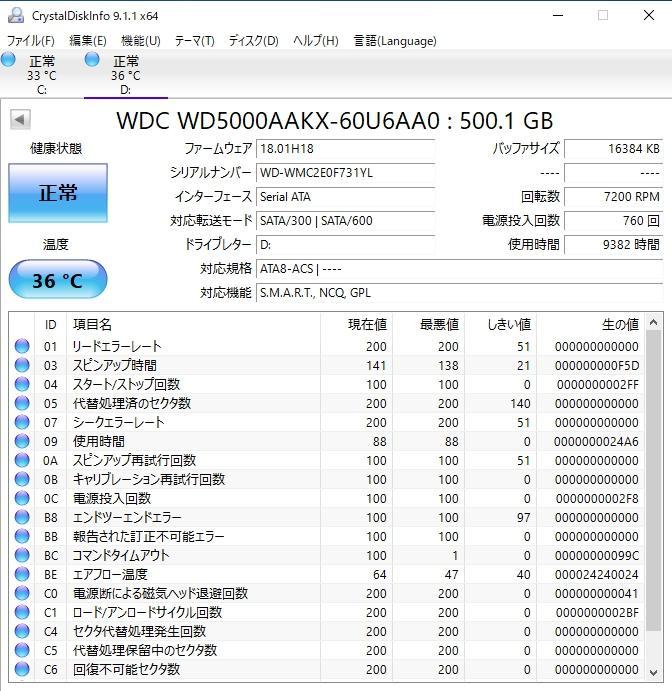Select the エアフロー温度 row name

tap(110, 575)
